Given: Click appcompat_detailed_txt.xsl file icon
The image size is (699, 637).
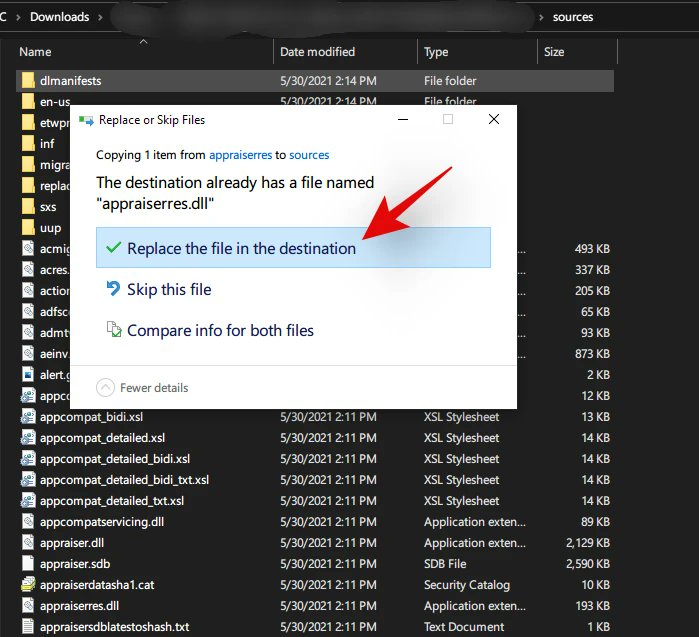Looking at the screenshot, I should [28, 500].
